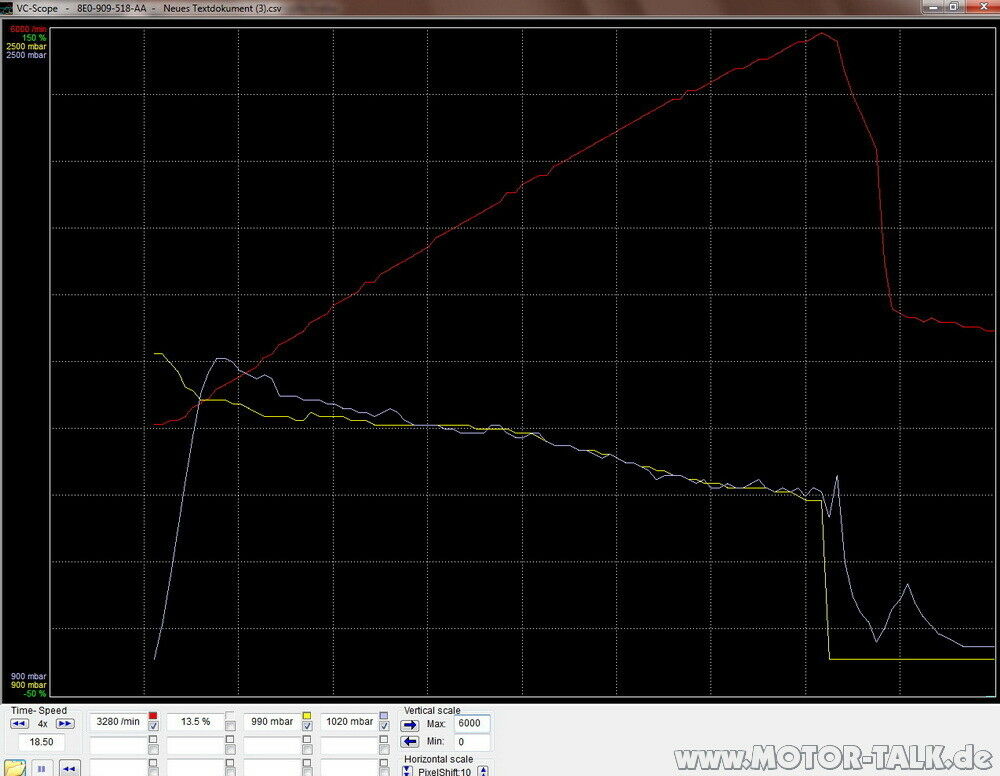The height and width of the screenshot is (776, 1000).
Task: Click the vertical scale Min input field
Action: click(x=472, y=742)
